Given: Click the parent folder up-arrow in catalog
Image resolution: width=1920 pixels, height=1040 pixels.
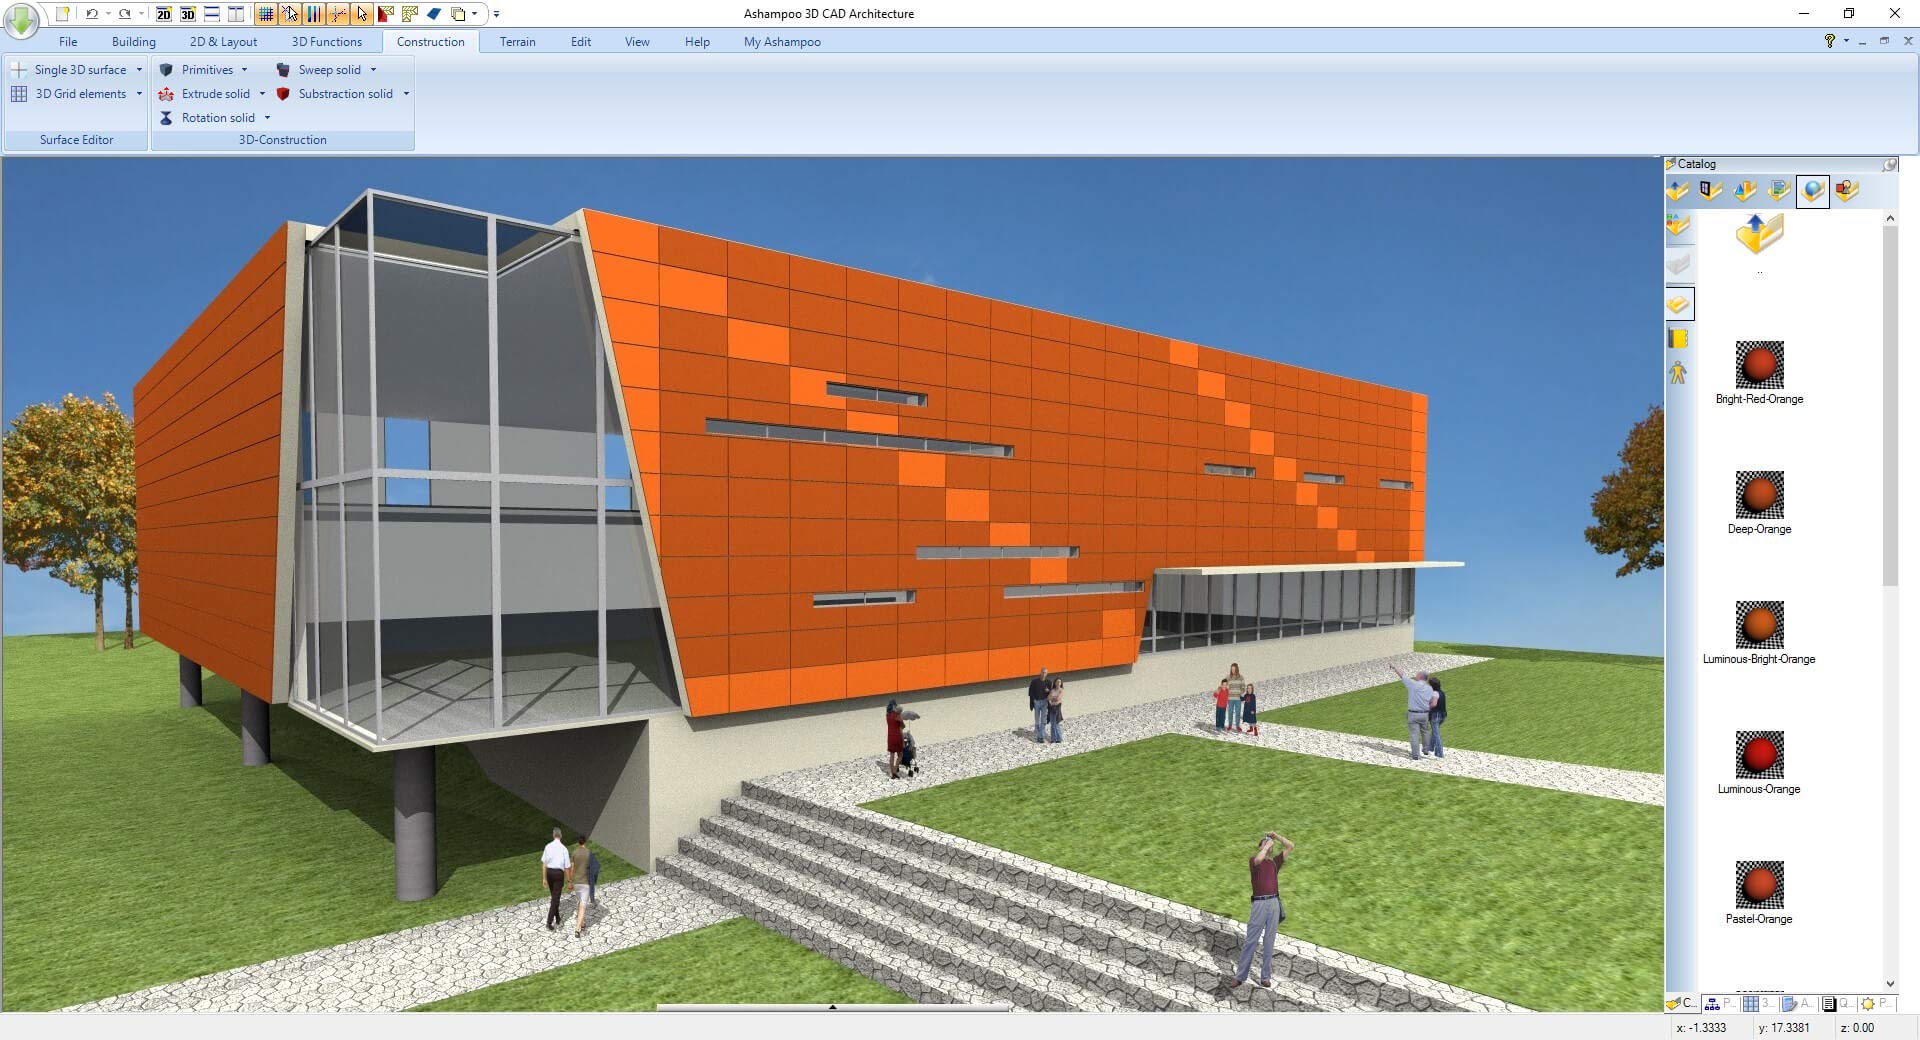Looking at the screenshot, I should pos(1759,235).
